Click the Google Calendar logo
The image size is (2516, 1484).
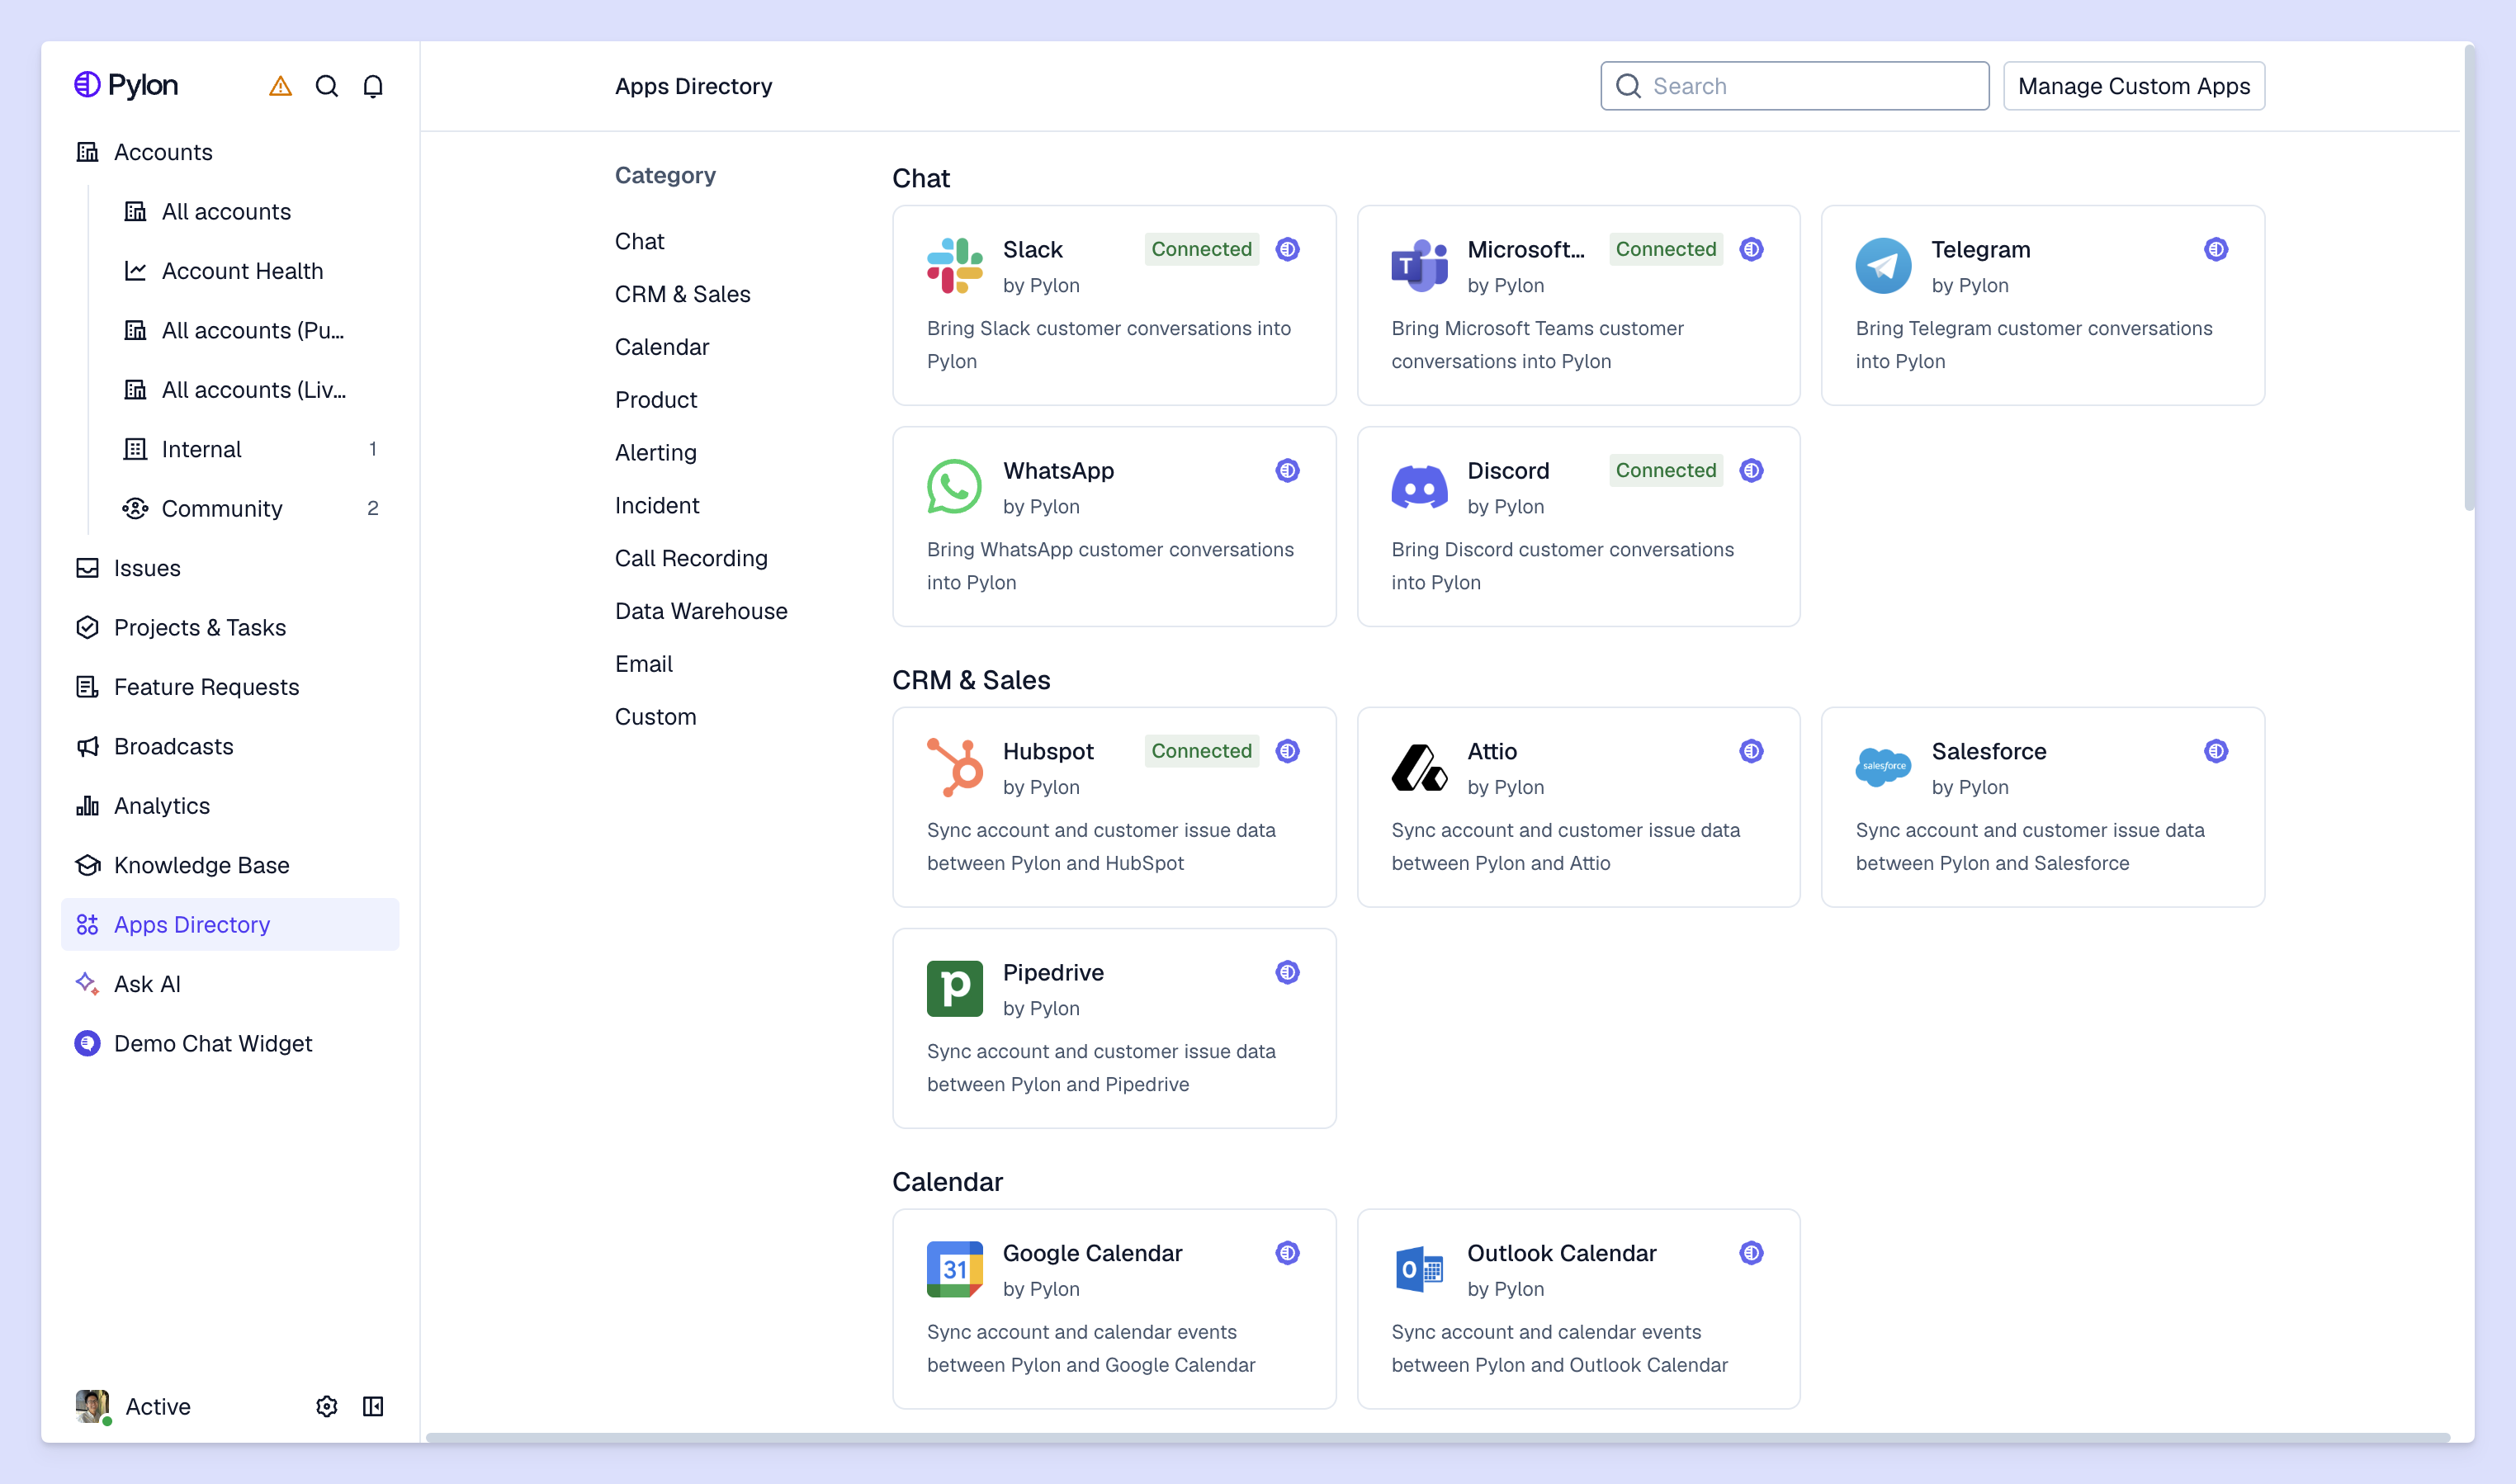click(954, 1270)
